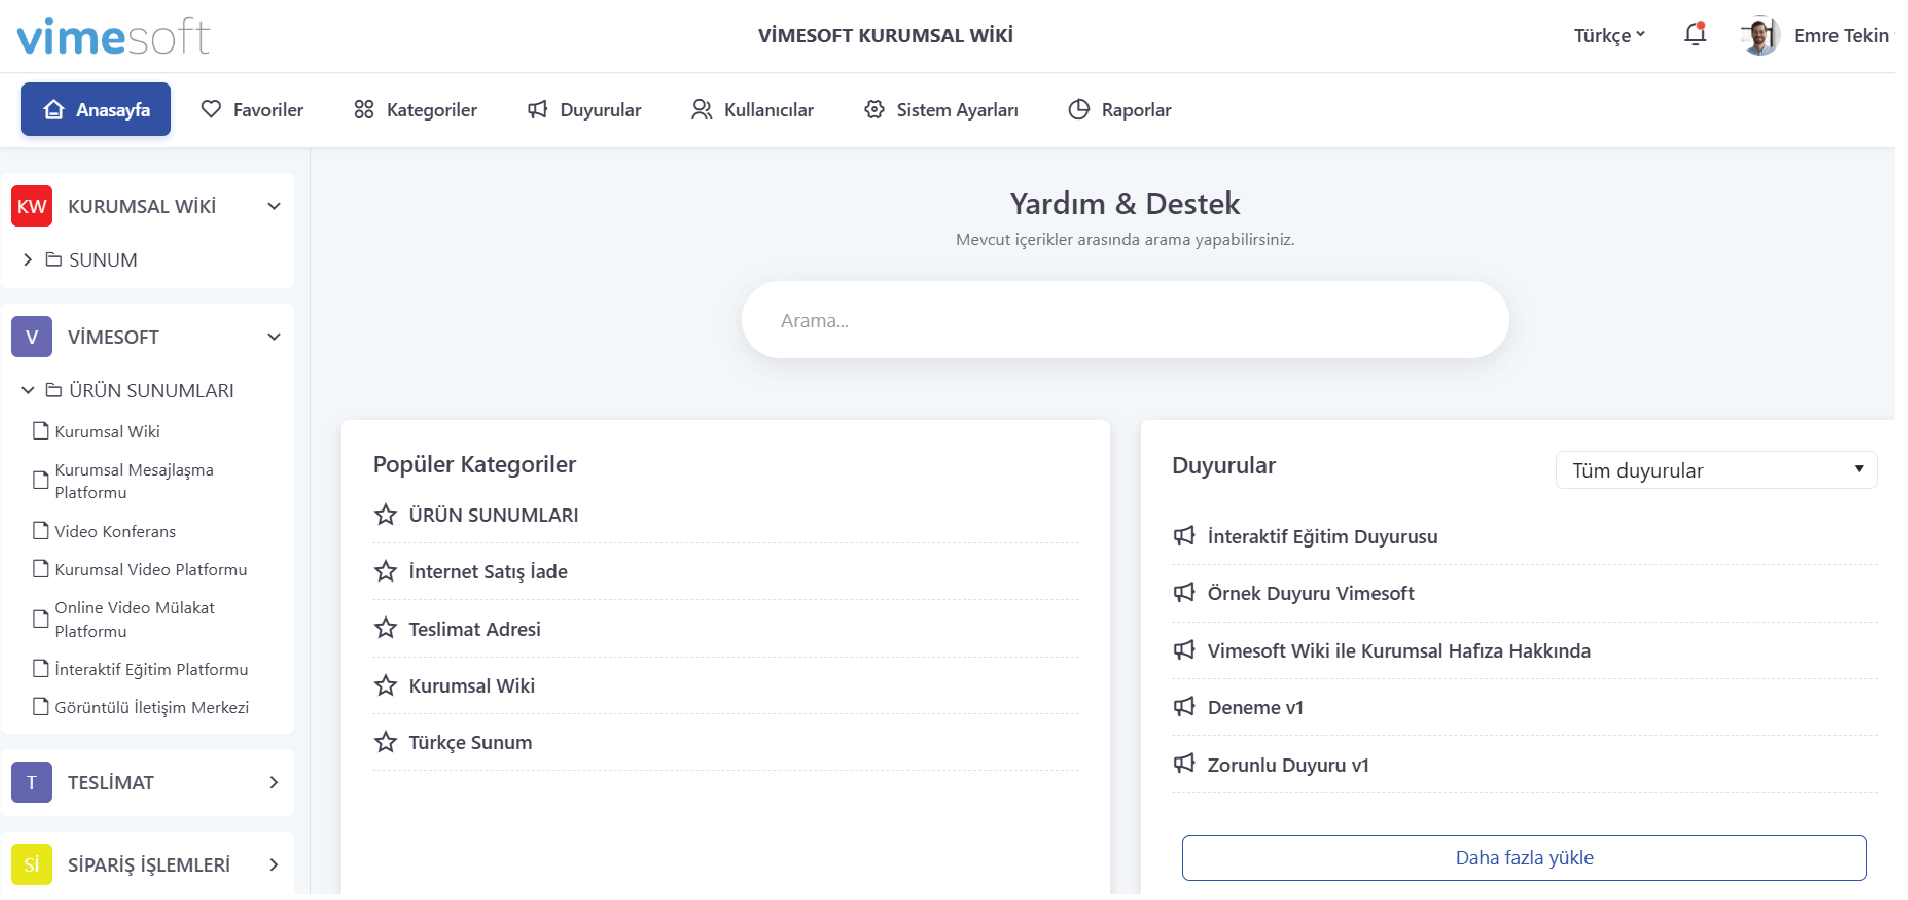Open the Tüm duyurular filter dropdown
Viewport: 1908px width, 900px height.
[x=1716, y=470]
